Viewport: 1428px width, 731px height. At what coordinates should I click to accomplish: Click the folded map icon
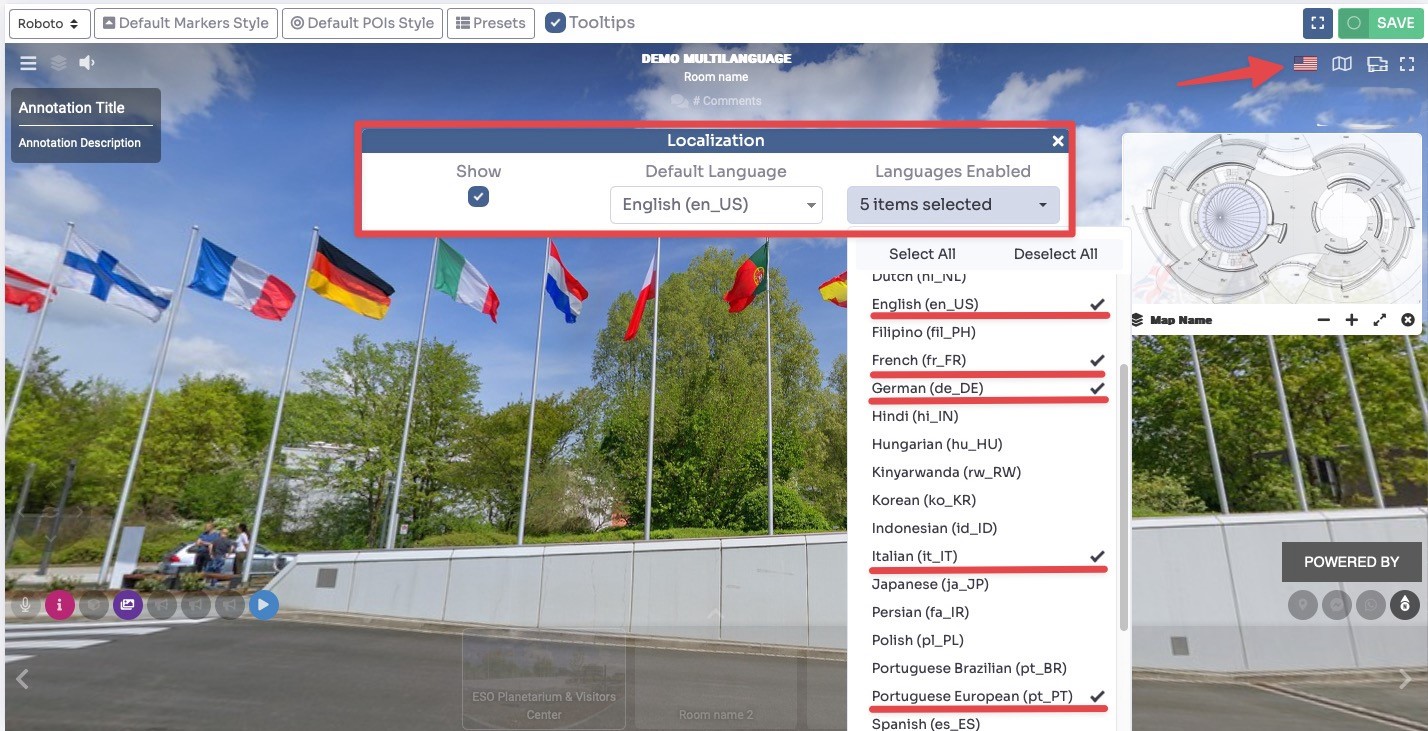pyautogui.click(x=1342, y=64)
